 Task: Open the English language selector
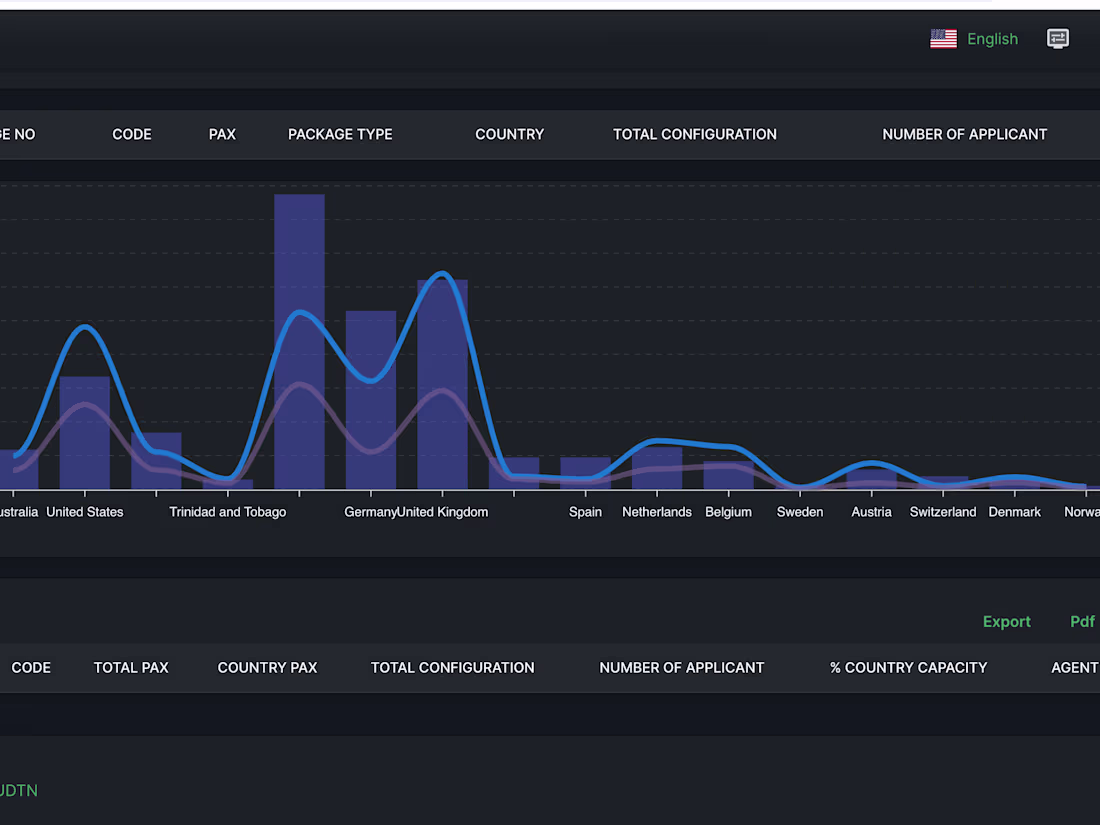pos(992,39)
